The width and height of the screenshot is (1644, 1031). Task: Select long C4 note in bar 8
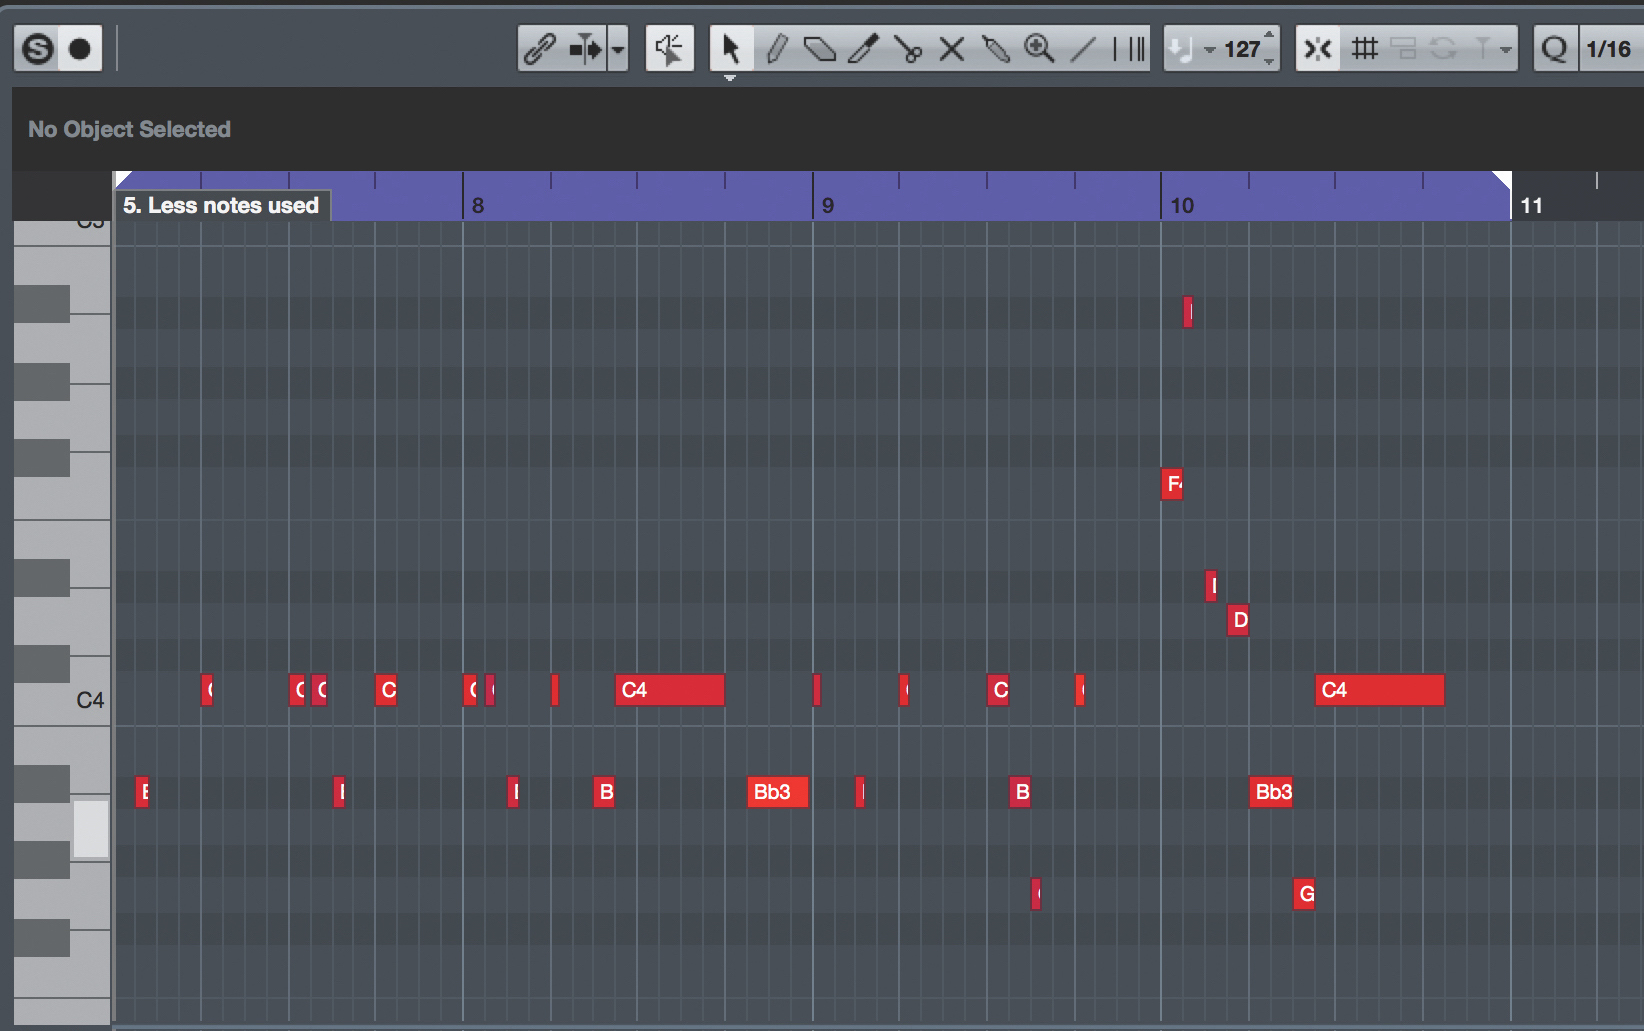669,690
